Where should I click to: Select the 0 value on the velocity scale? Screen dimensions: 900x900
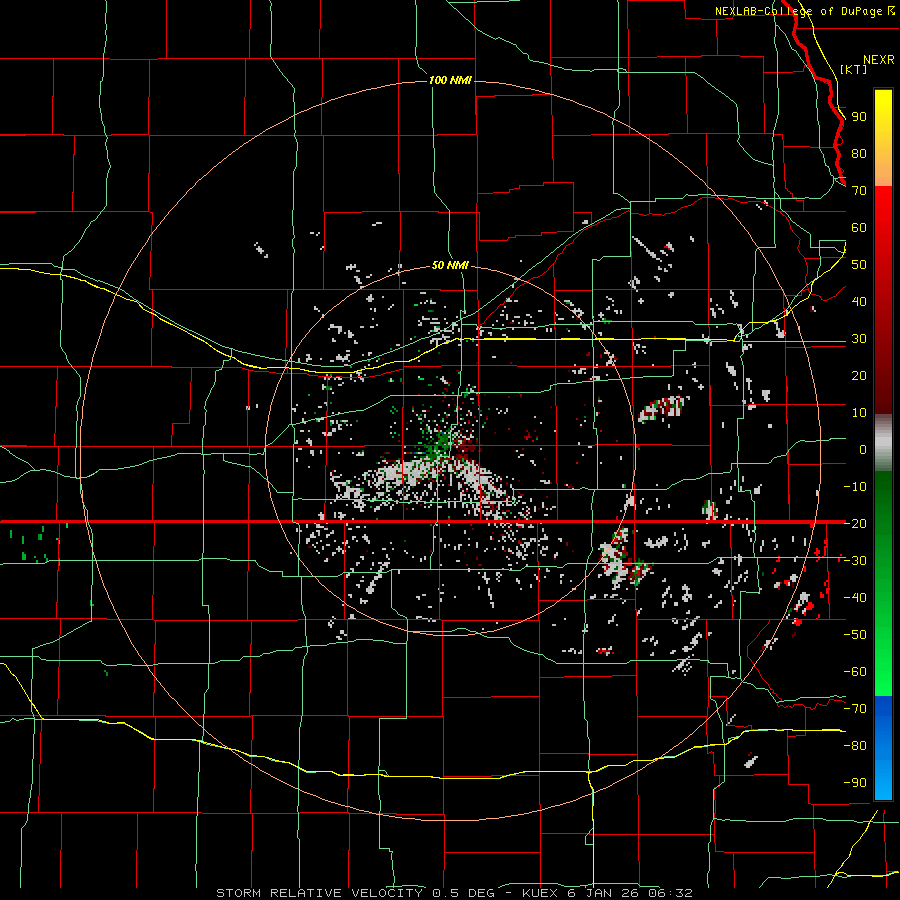[x=863, y=450]
